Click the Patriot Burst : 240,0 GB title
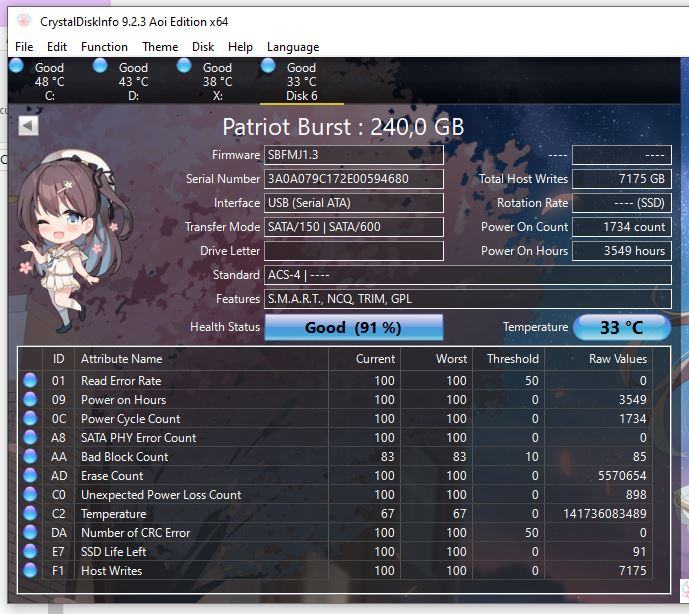Screen dimensions: 689x614 click(x=343, y=127)
